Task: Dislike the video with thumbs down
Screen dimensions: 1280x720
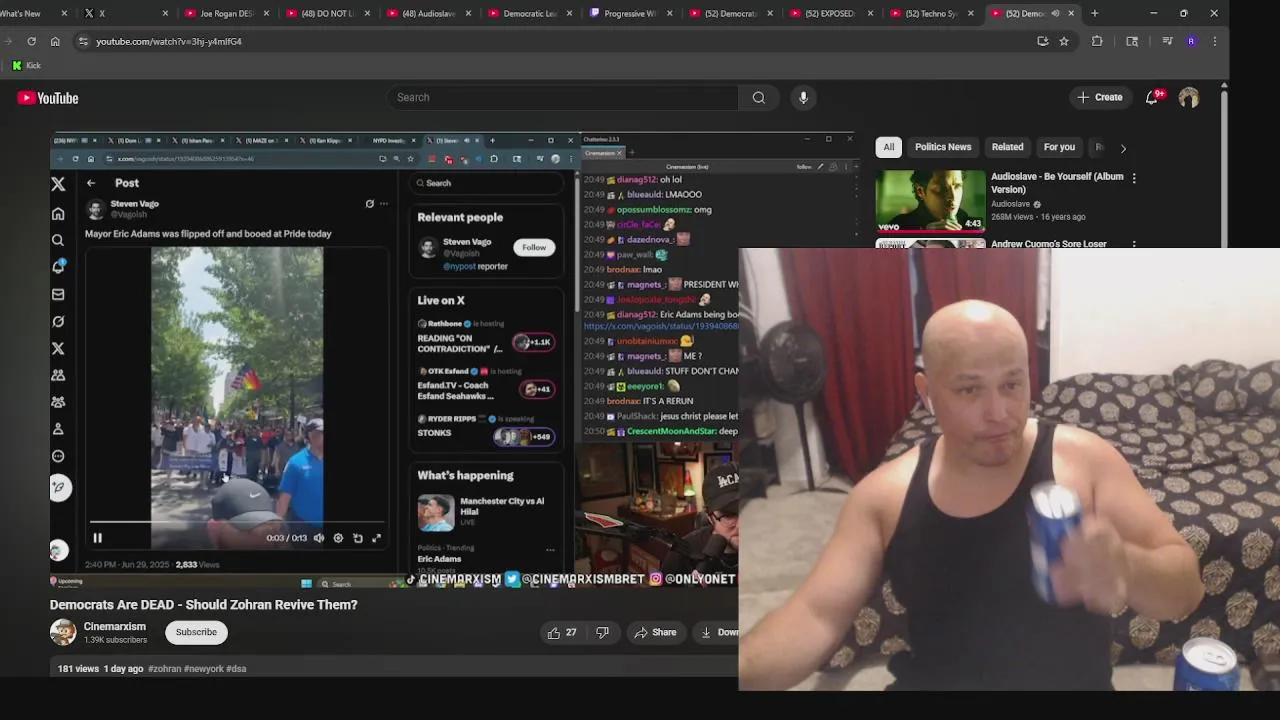Action: point(602,632)
